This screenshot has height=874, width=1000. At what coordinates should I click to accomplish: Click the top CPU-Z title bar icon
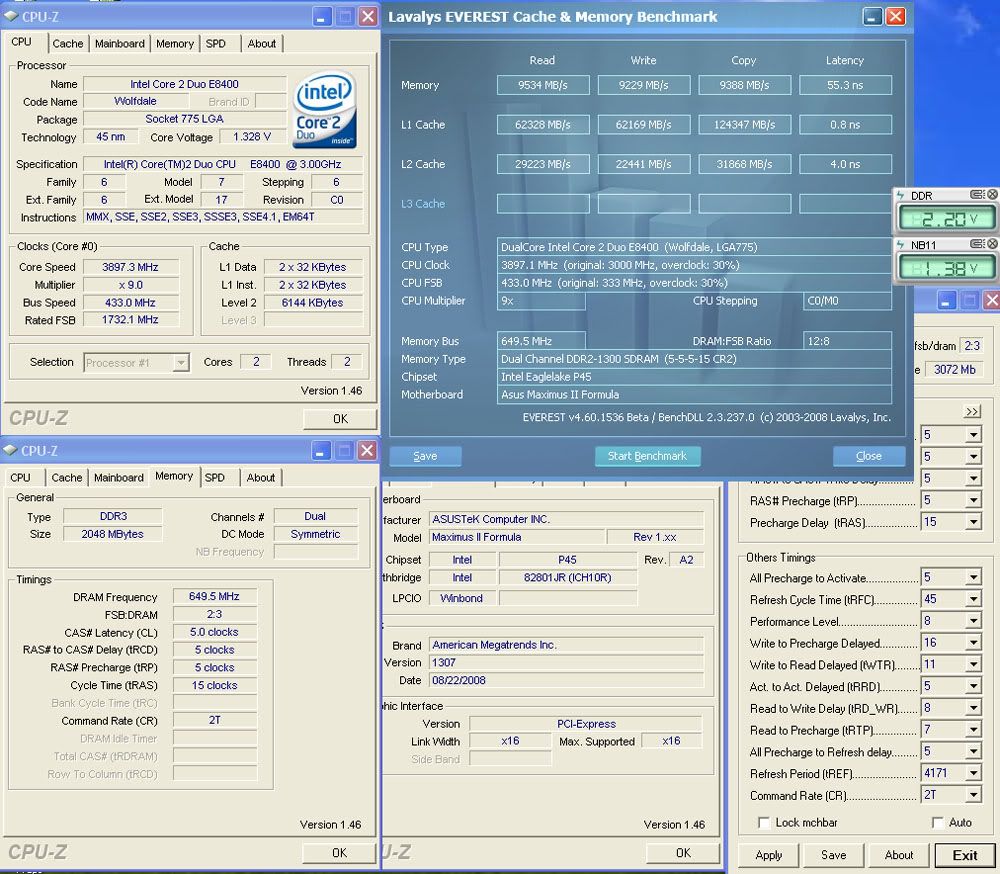click(x=11, y=17)
